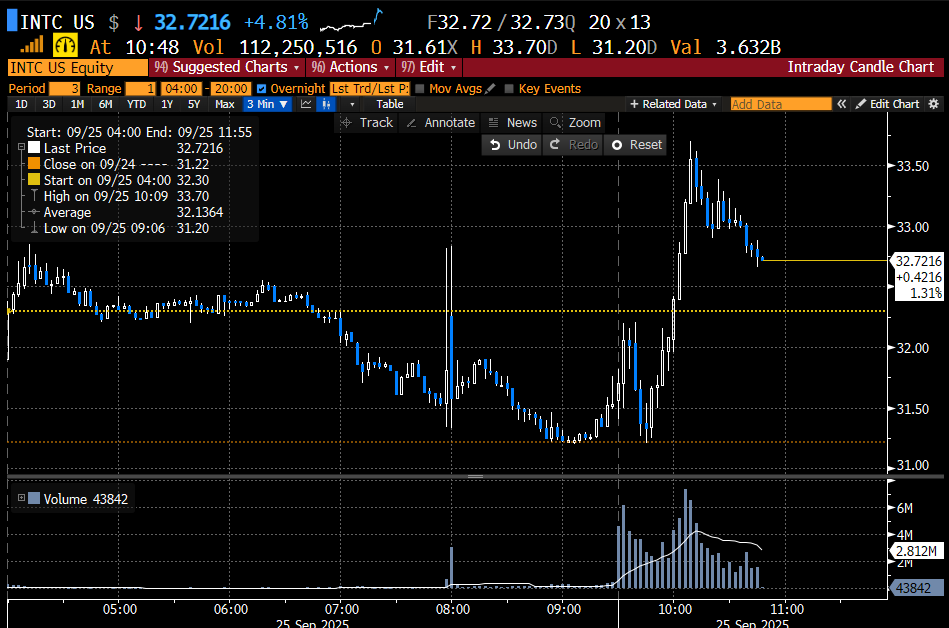Select the 1Y range tab
The image size is (949, 628).
[x=167, y=104]
